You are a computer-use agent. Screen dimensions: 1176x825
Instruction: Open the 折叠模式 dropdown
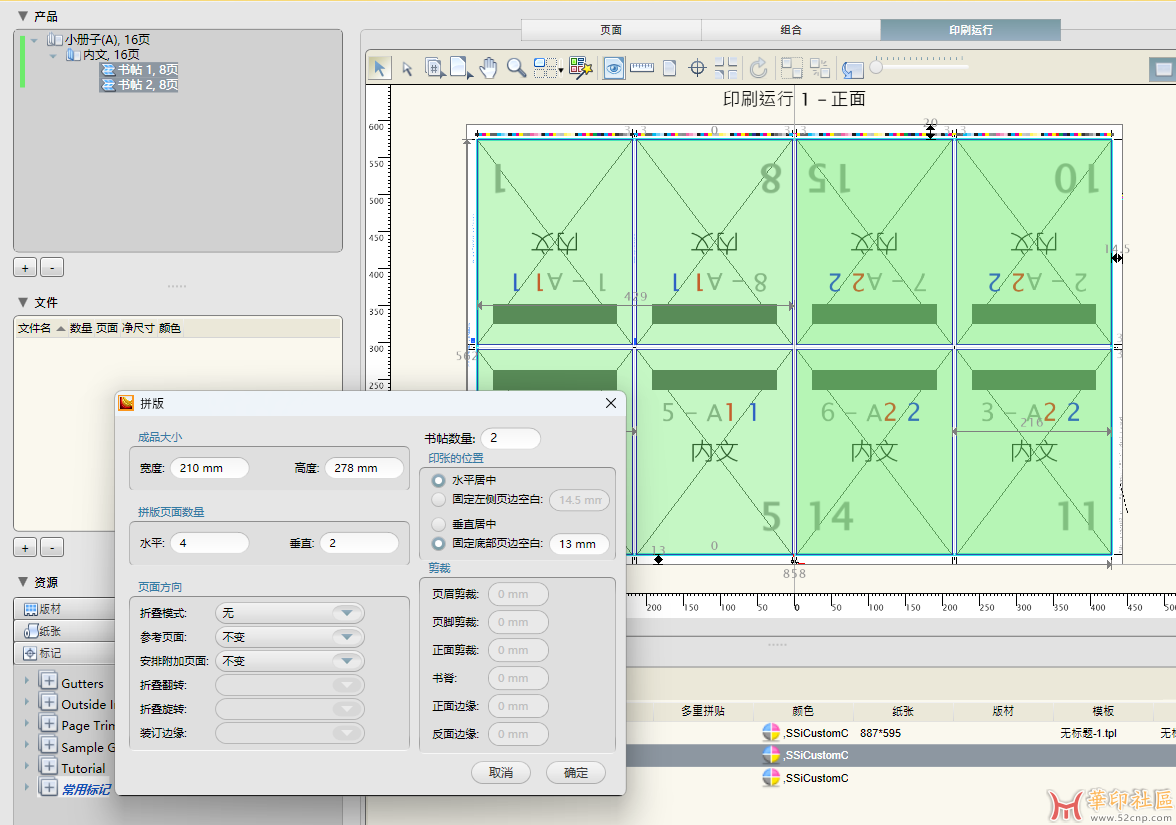(x=290, y=613)
